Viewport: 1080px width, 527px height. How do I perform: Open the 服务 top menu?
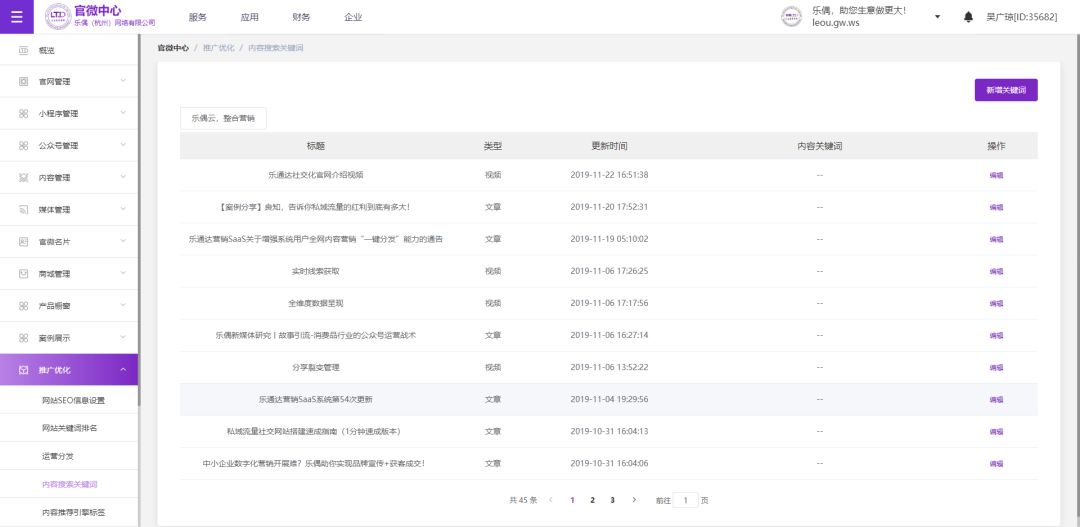click(x=197, y=17)
